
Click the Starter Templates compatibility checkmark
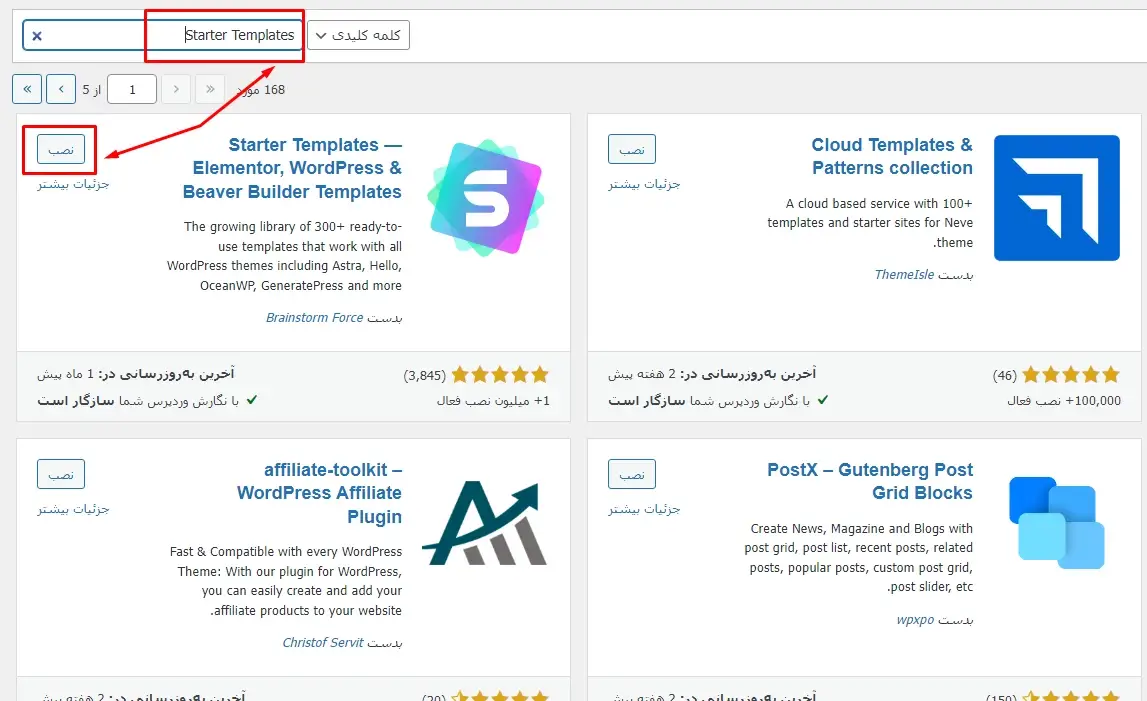(x=252, y=400)
